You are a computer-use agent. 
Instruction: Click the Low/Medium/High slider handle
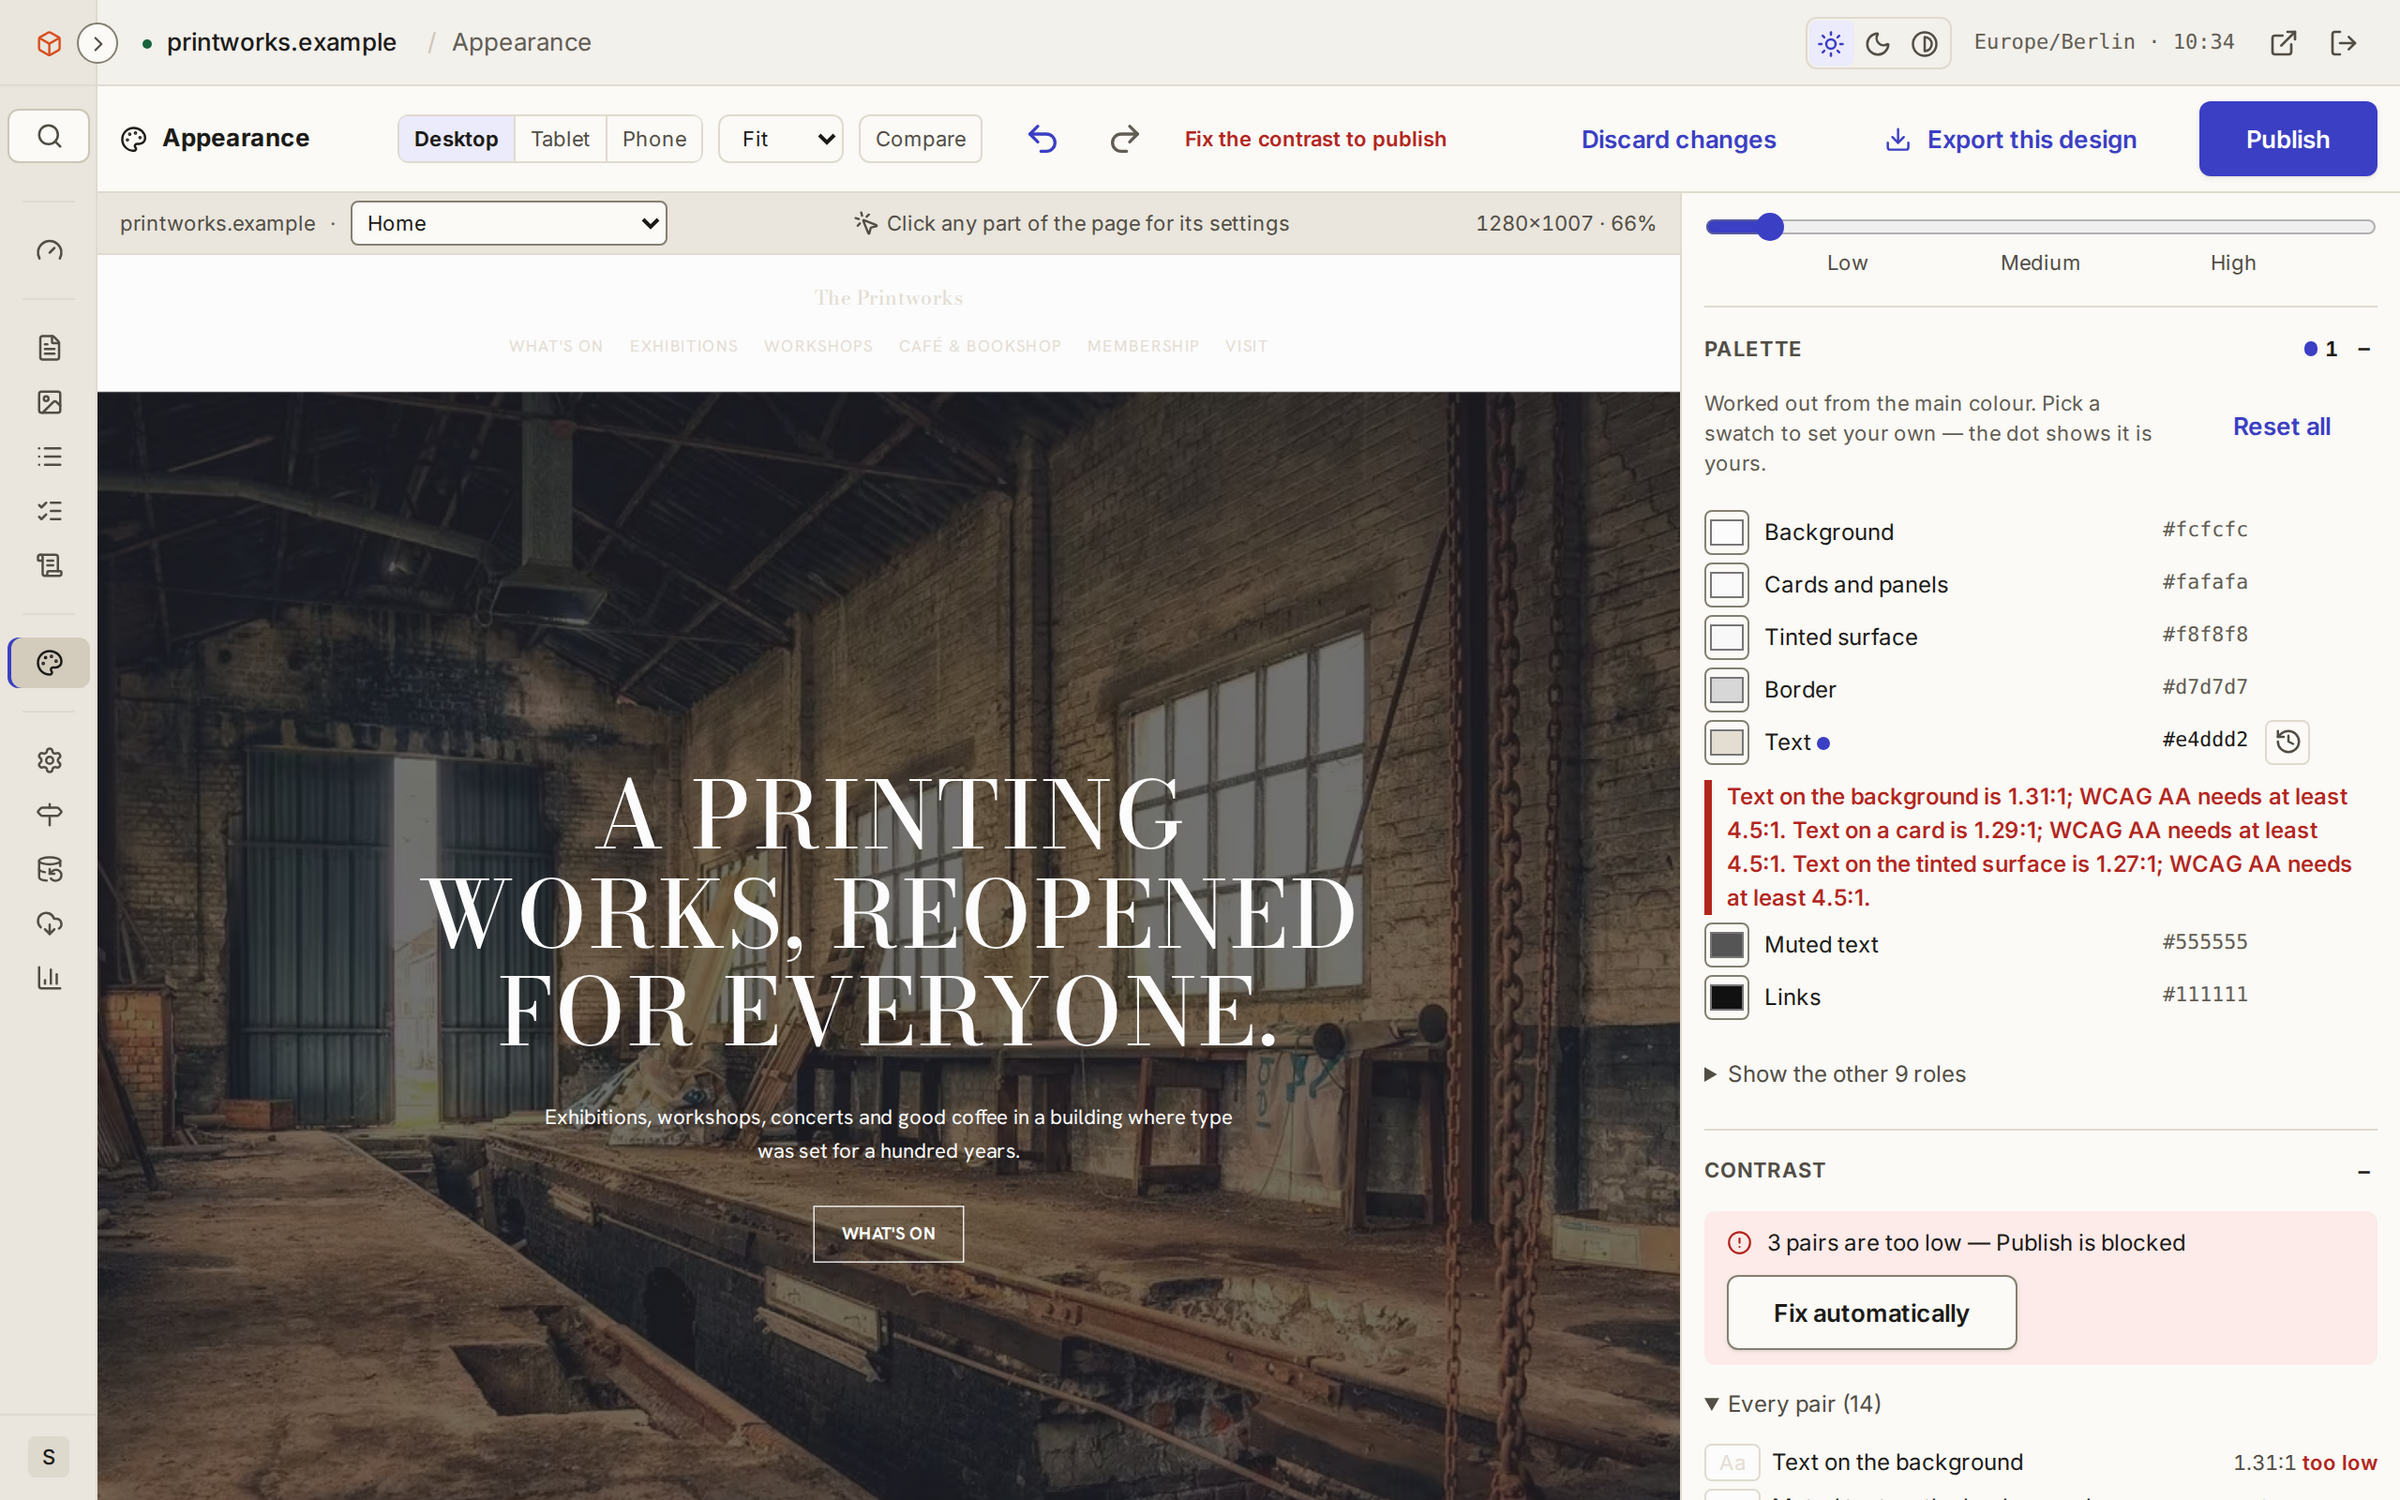click(x=1770, y=227)
